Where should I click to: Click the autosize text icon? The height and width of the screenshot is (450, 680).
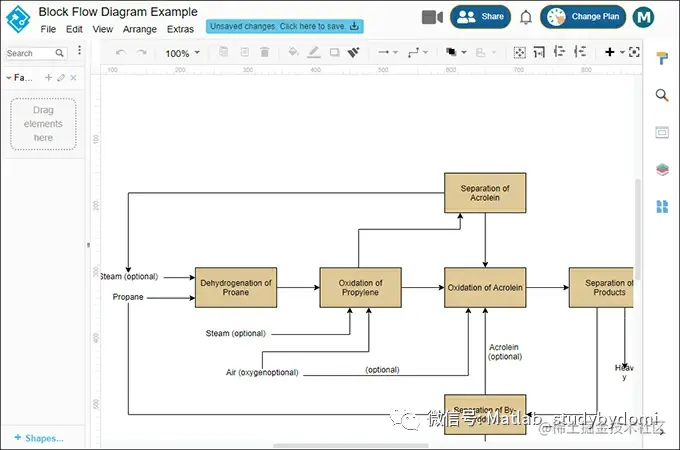point(539,52)
